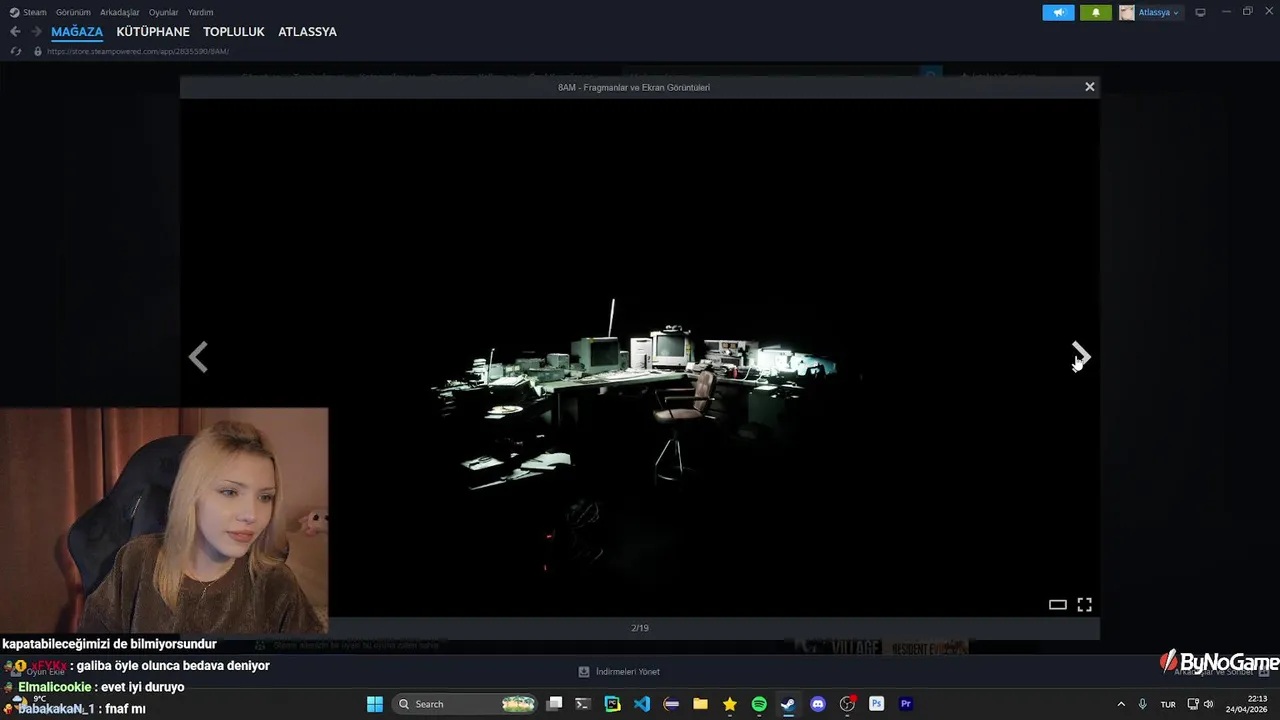
Task: Open PyCharm from taskbar
Action: 613,704
